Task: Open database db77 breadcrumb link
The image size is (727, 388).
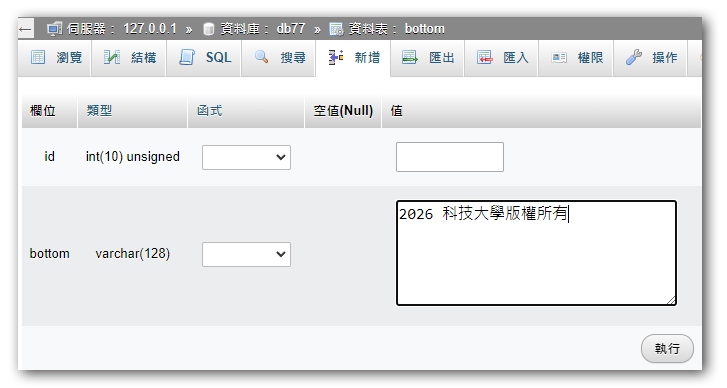Action: click(263, 29)
